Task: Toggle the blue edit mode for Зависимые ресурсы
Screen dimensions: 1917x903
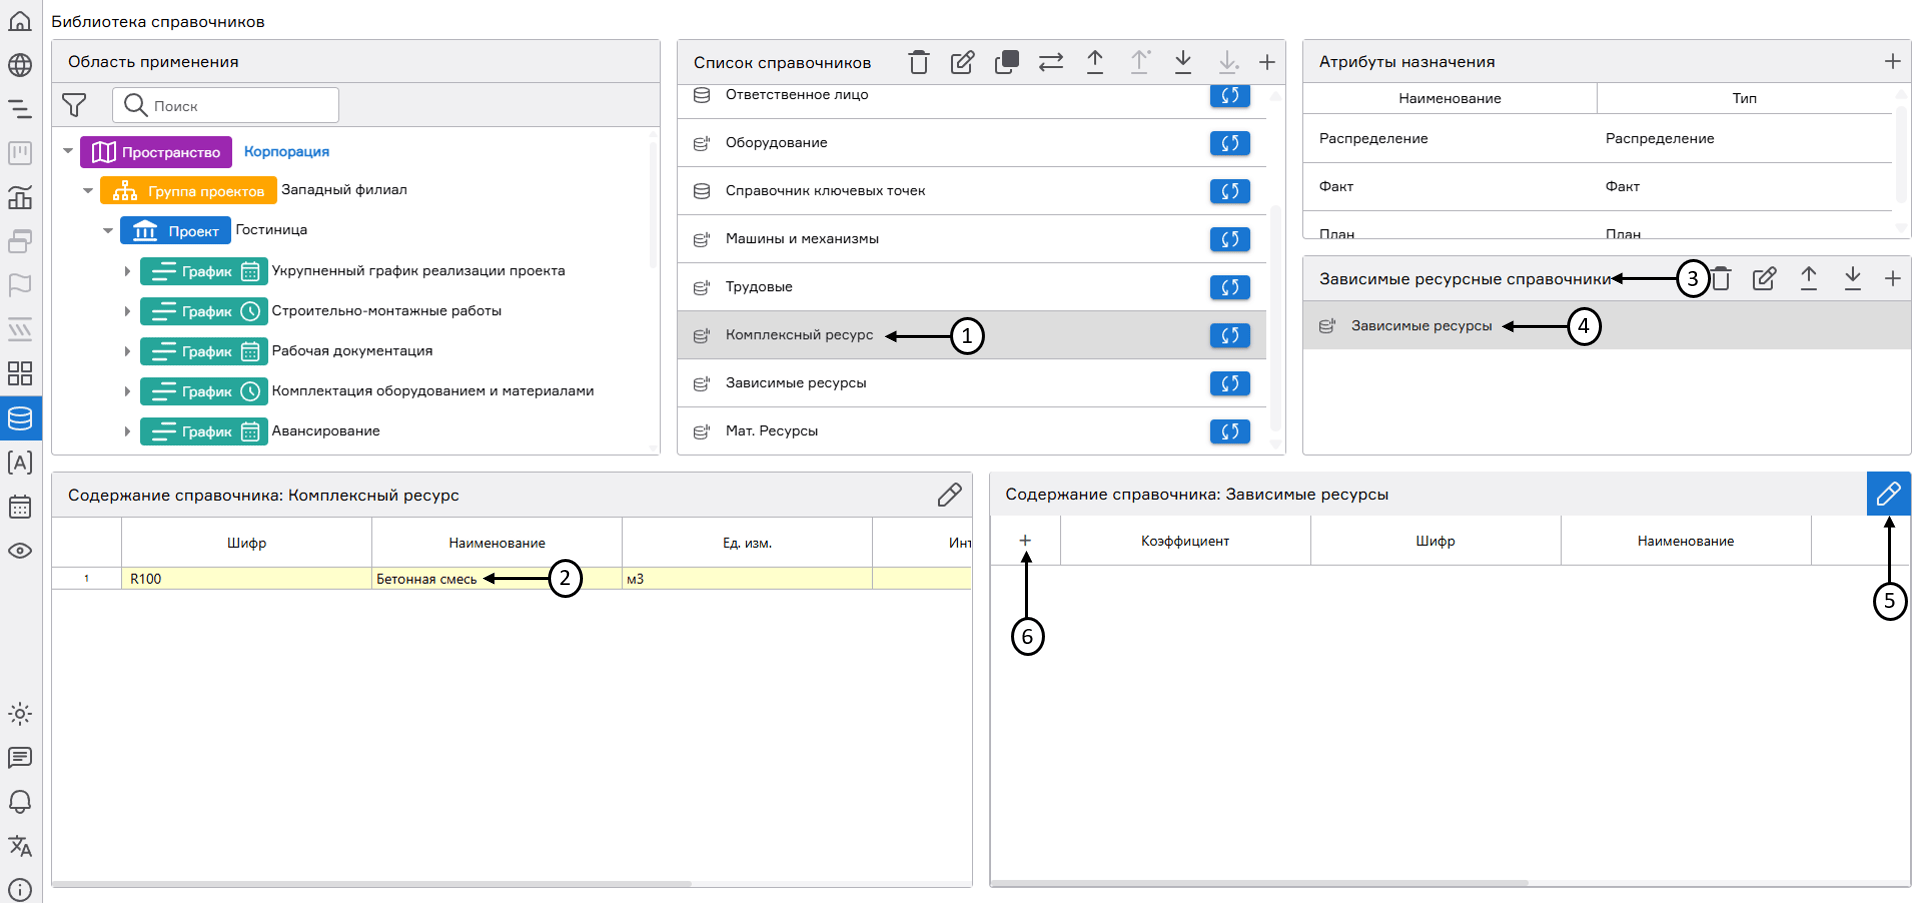Action: tap(1888, 494)
